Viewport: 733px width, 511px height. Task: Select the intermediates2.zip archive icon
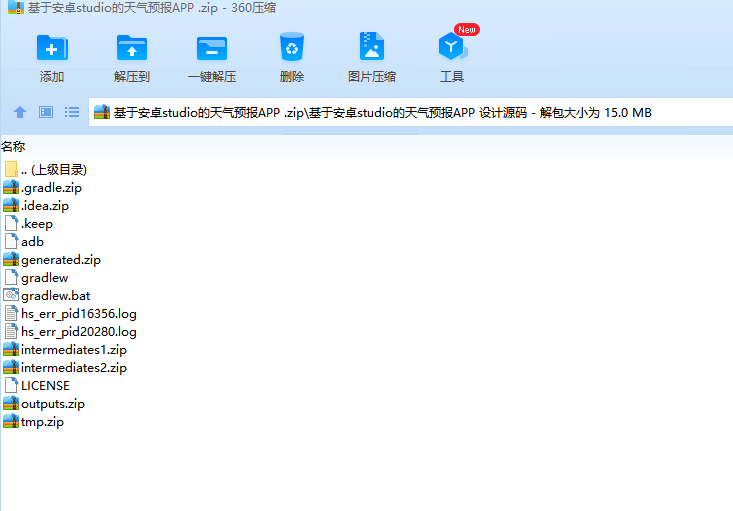pos(11,367)
